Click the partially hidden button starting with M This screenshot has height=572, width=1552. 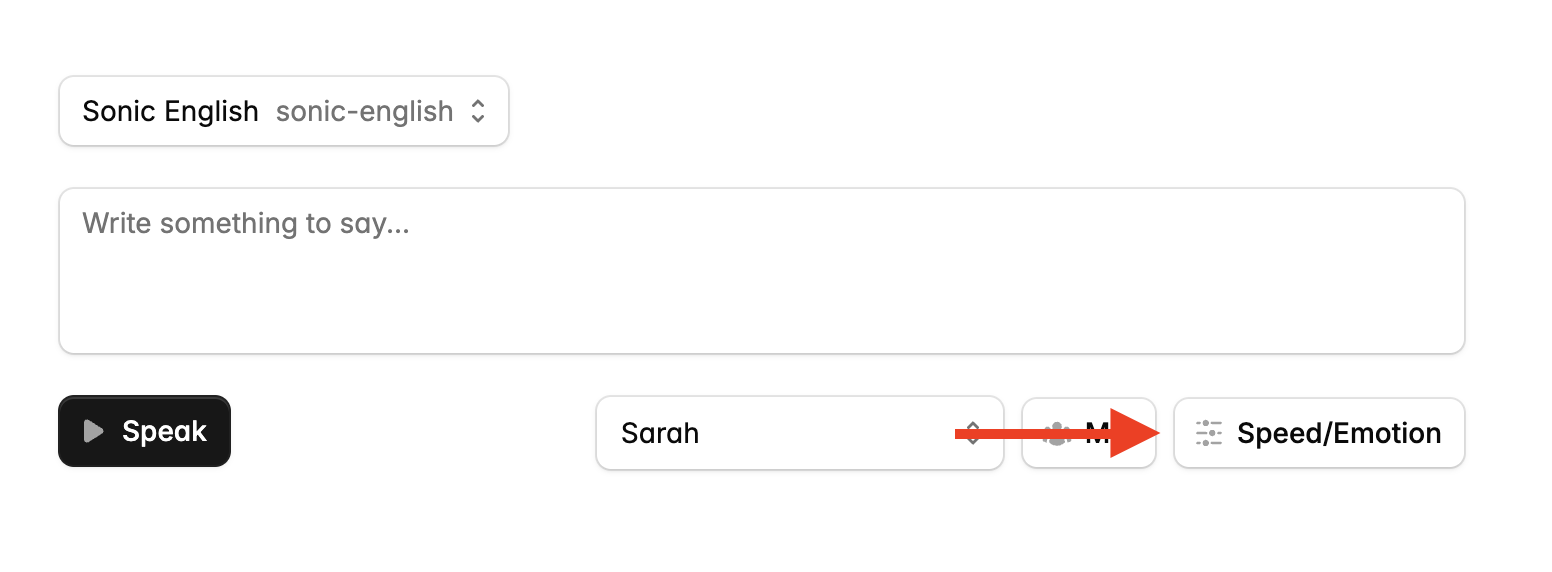1088,433
